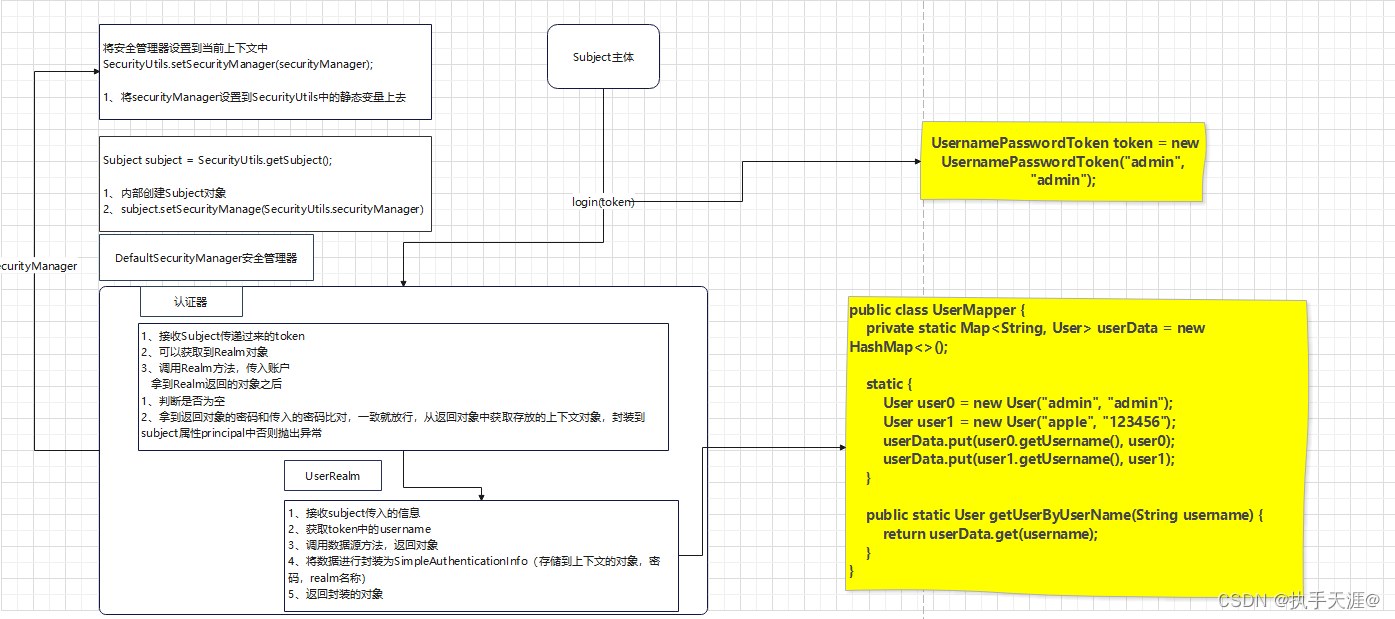Click the arrow pointing into the UserMapper note
The width and height of the screenshot is (1395, 619).
(790, 447)
